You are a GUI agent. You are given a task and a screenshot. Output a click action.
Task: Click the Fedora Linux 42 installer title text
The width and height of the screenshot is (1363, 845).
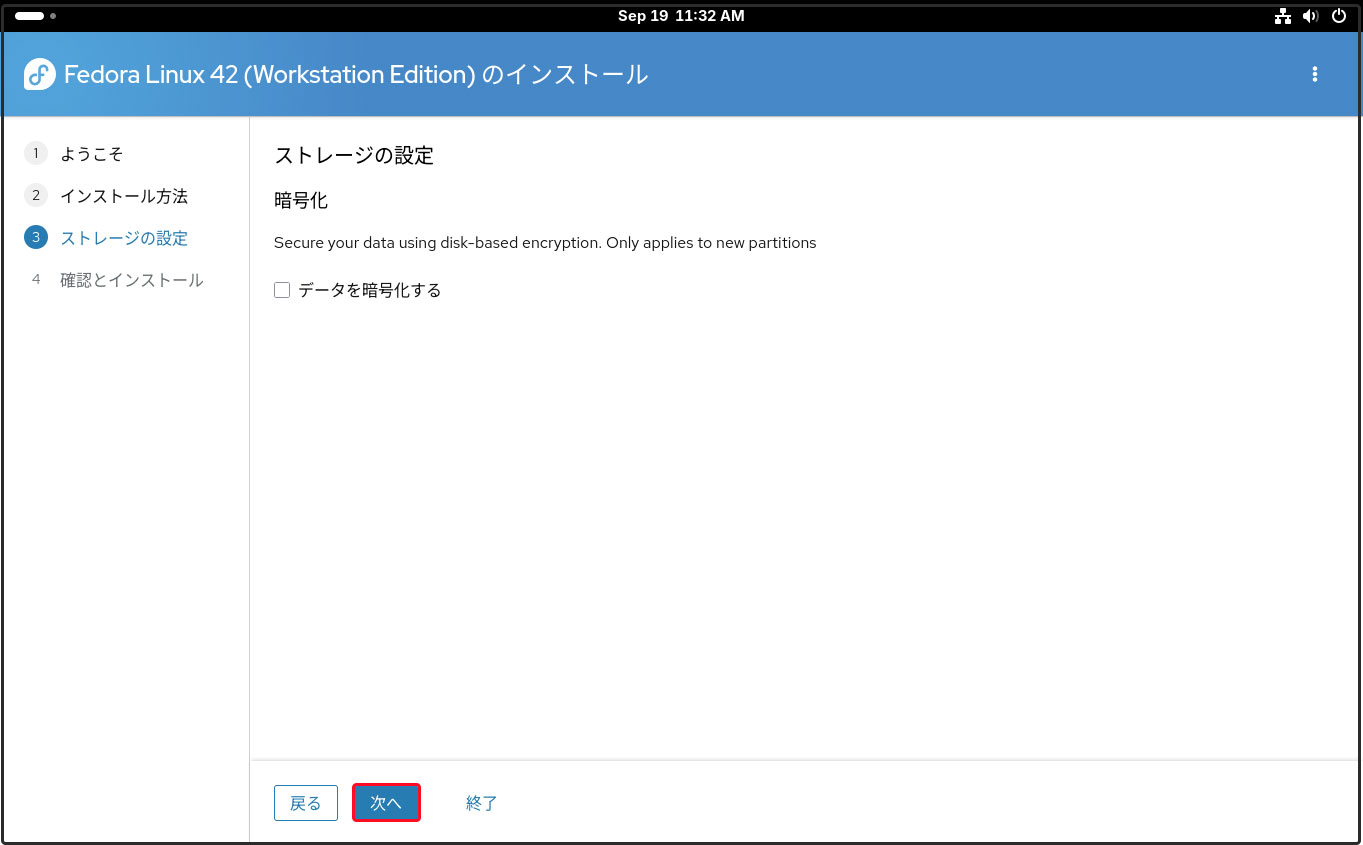(x=356, y=75)
